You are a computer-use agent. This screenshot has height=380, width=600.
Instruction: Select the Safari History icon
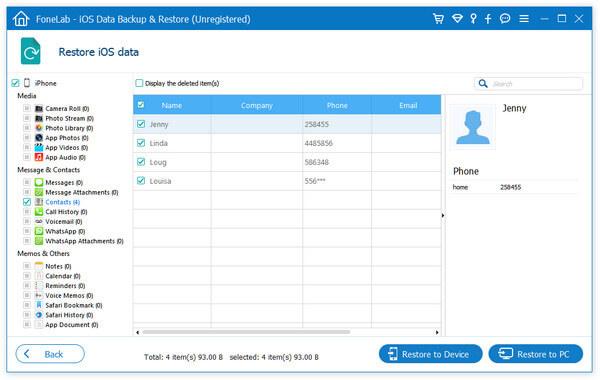[x=39, y=315]
